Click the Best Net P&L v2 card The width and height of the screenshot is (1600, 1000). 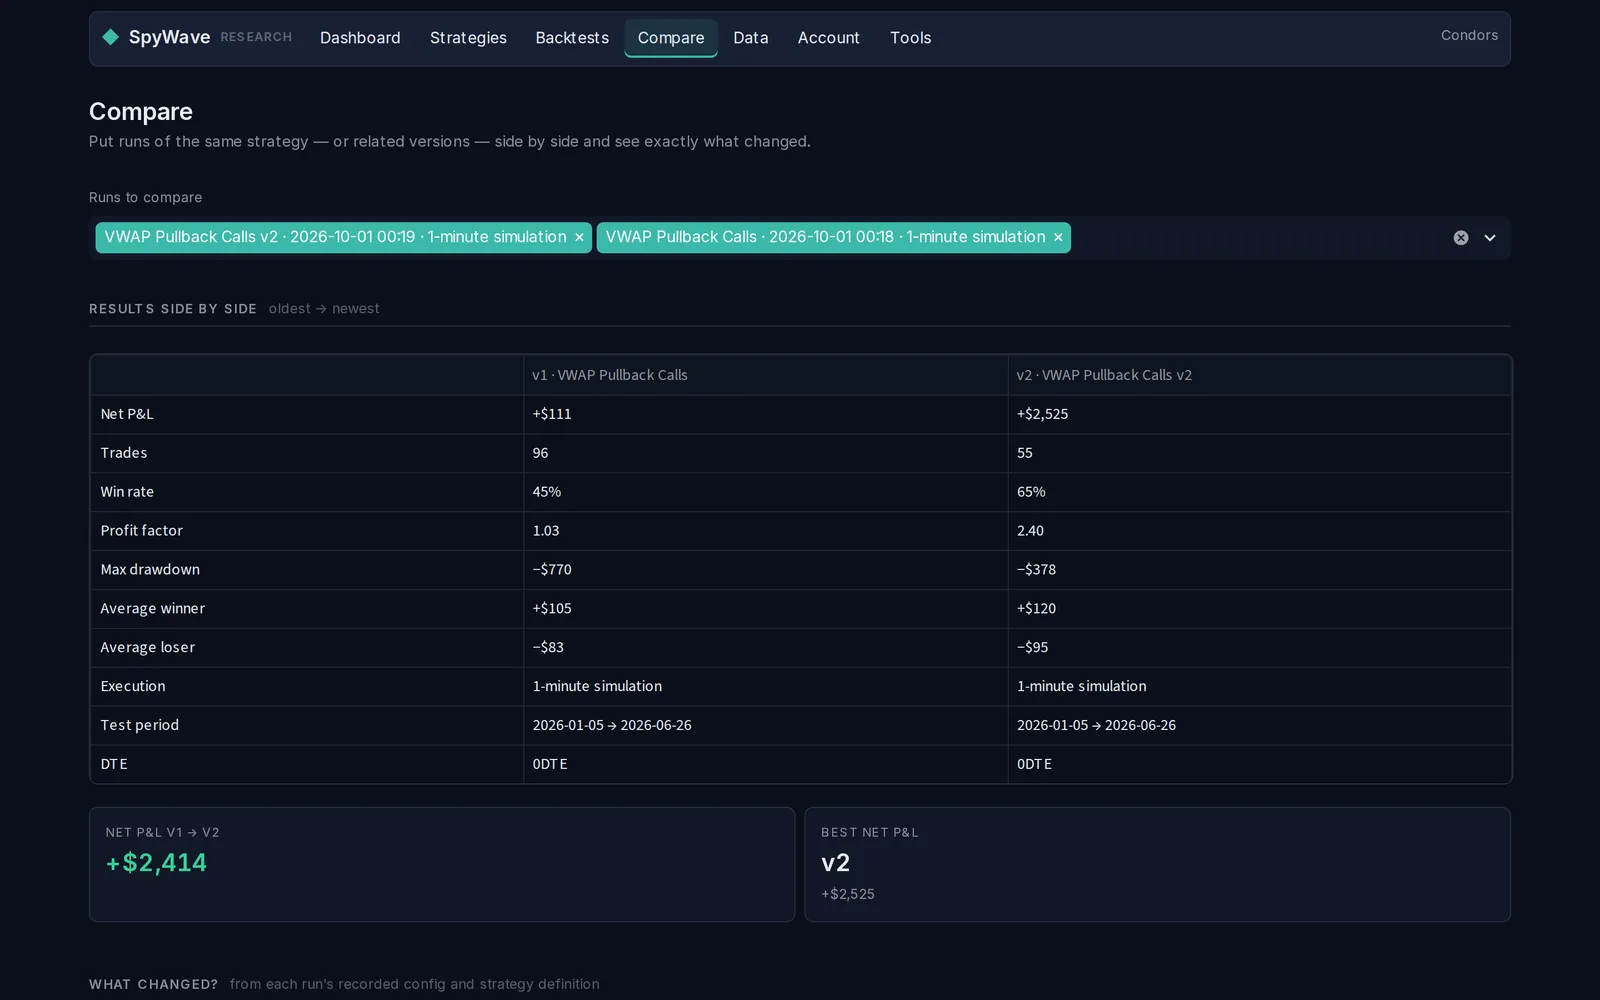[x=1157, y=865]
